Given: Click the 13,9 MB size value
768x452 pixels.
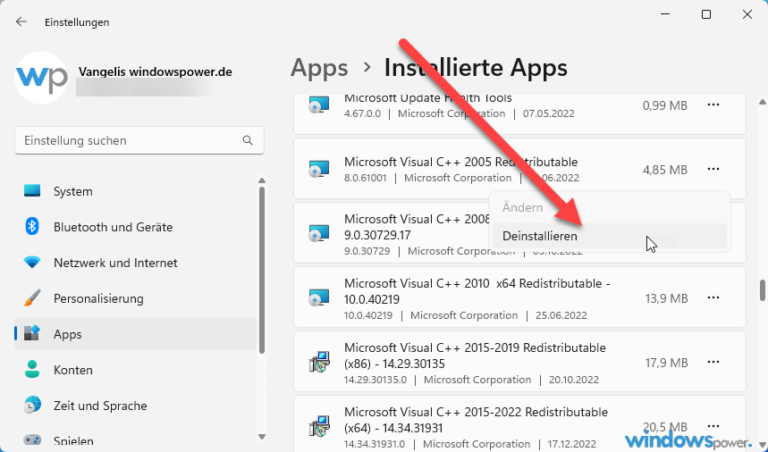Looking at the screenshot, I should [666, 298].
